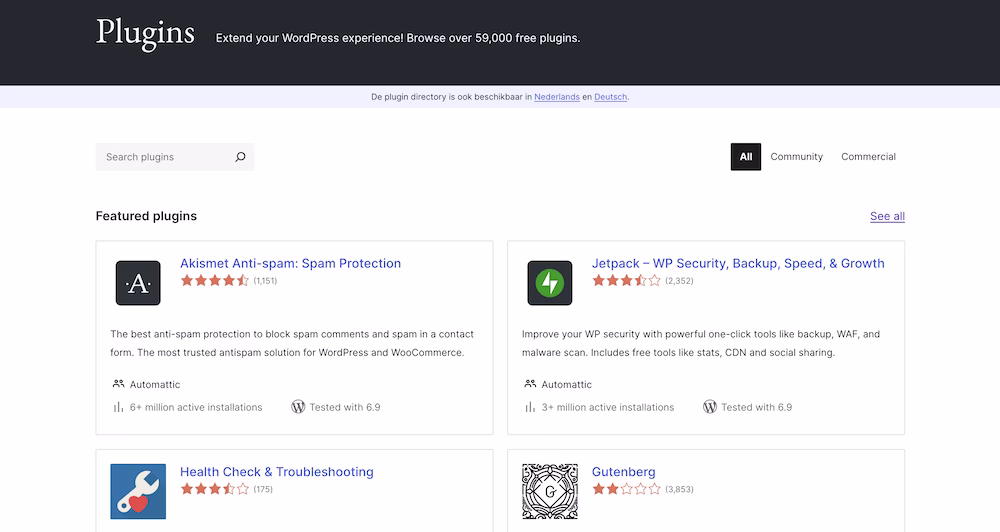Screen dimensions: 1000x532
Task: Open the Akismet plugin logo icon
Action: (138, 283)
